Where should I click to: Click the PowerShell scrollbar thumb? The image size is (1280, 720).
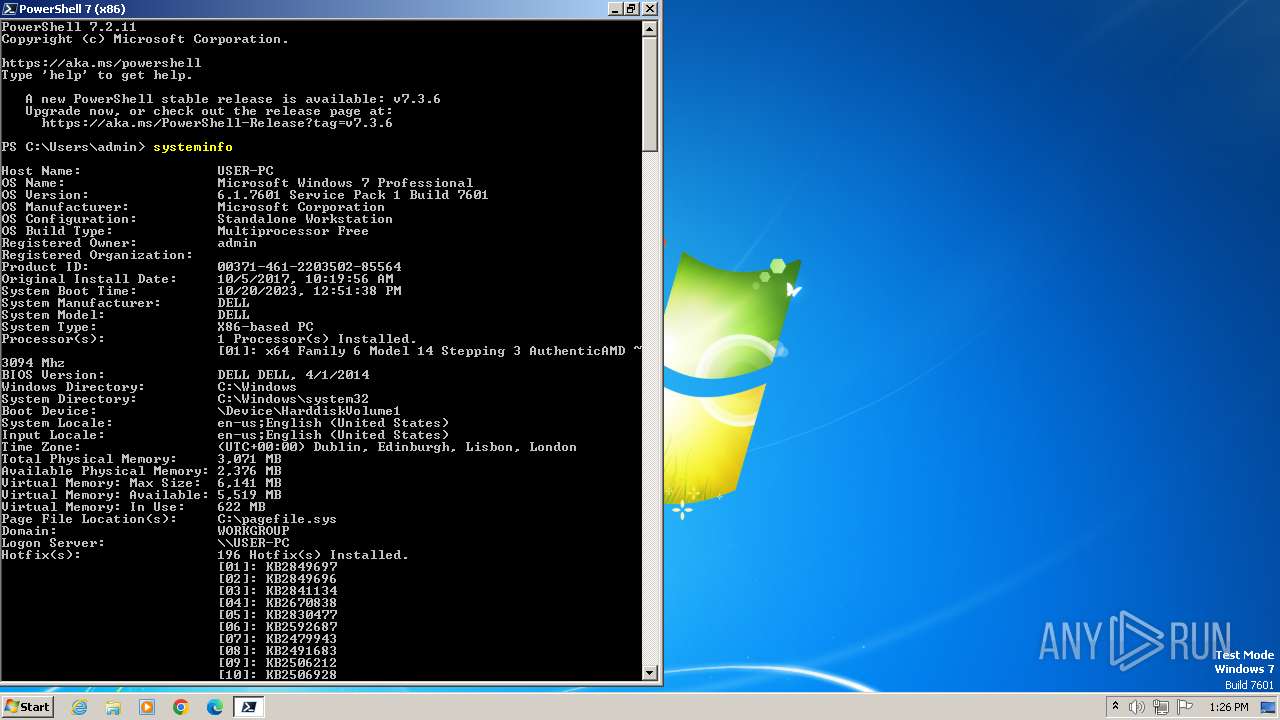pos(650,94)
